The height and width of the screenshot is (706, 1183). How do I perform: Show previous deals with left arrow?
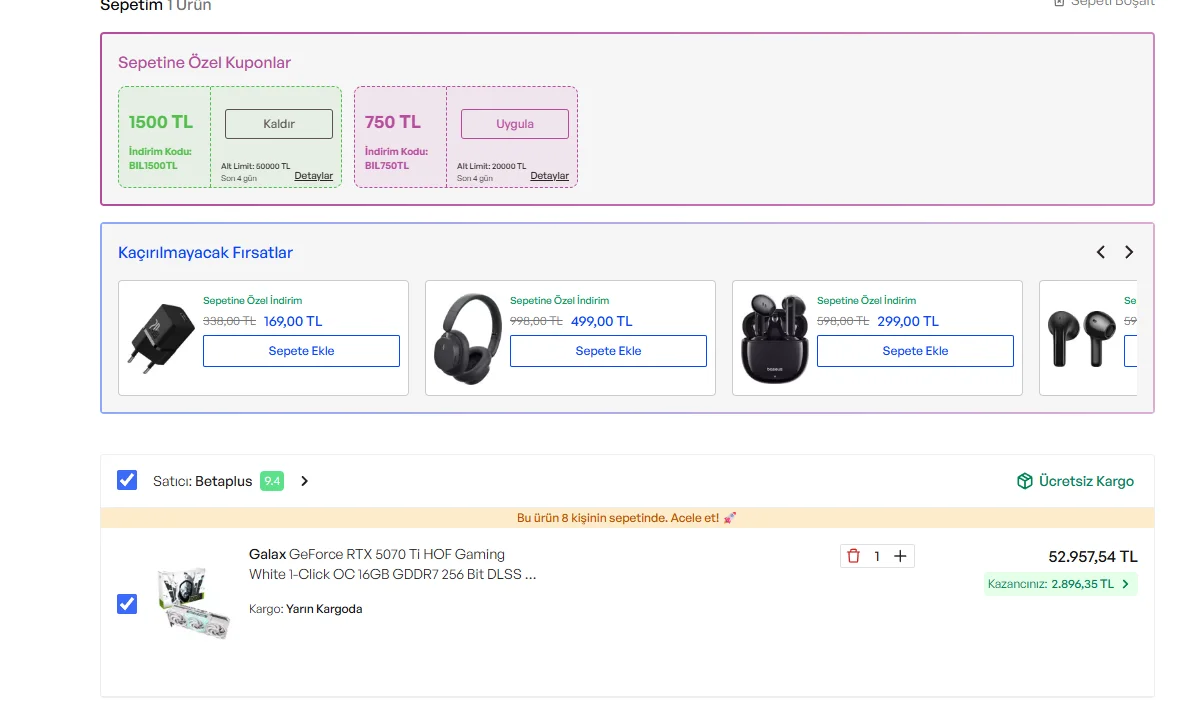click(1101, 252)
